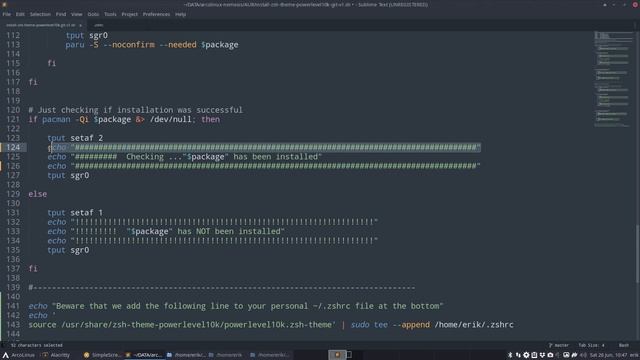Open the Preferences menu
This screenshot has height=360, width=640.
click(x=156, y=14)
